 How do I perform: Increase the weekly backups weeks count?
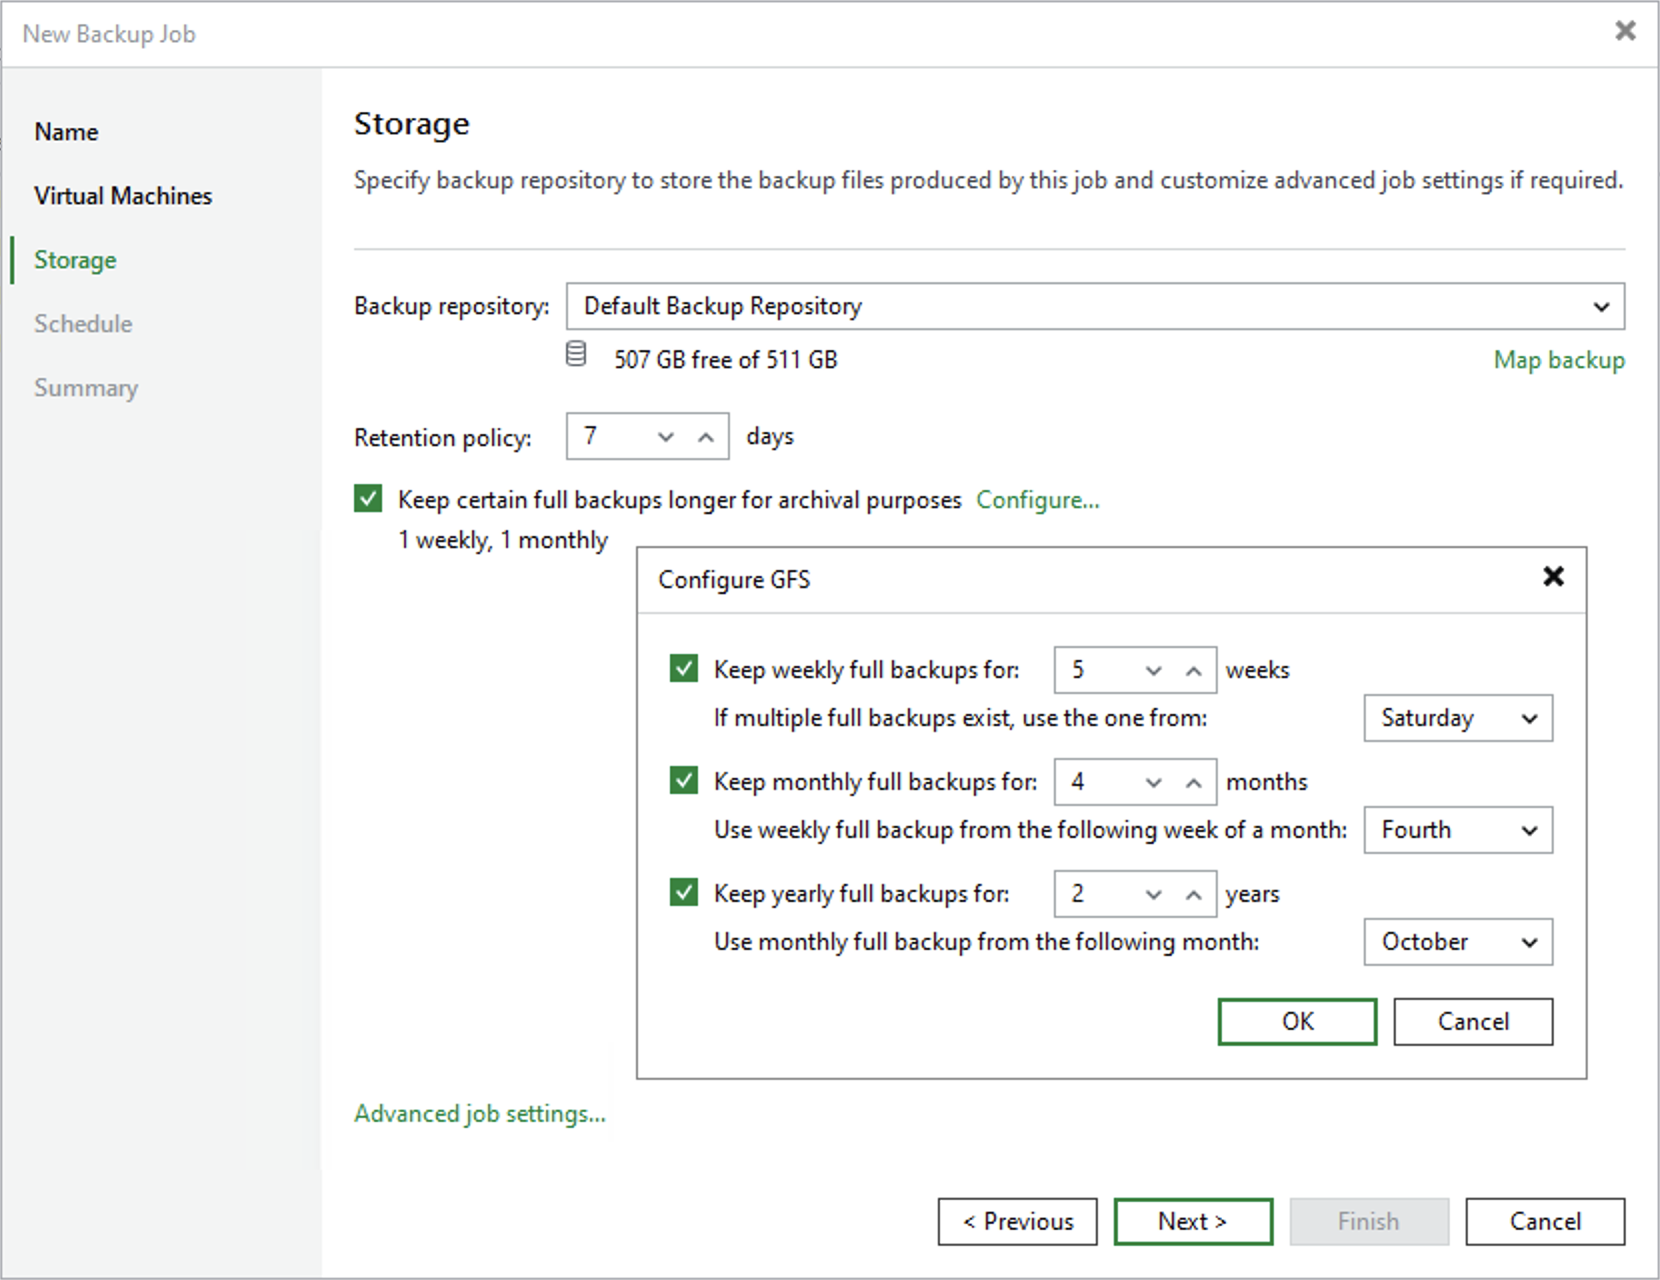pyautogui.click(x=1193, y=671)
